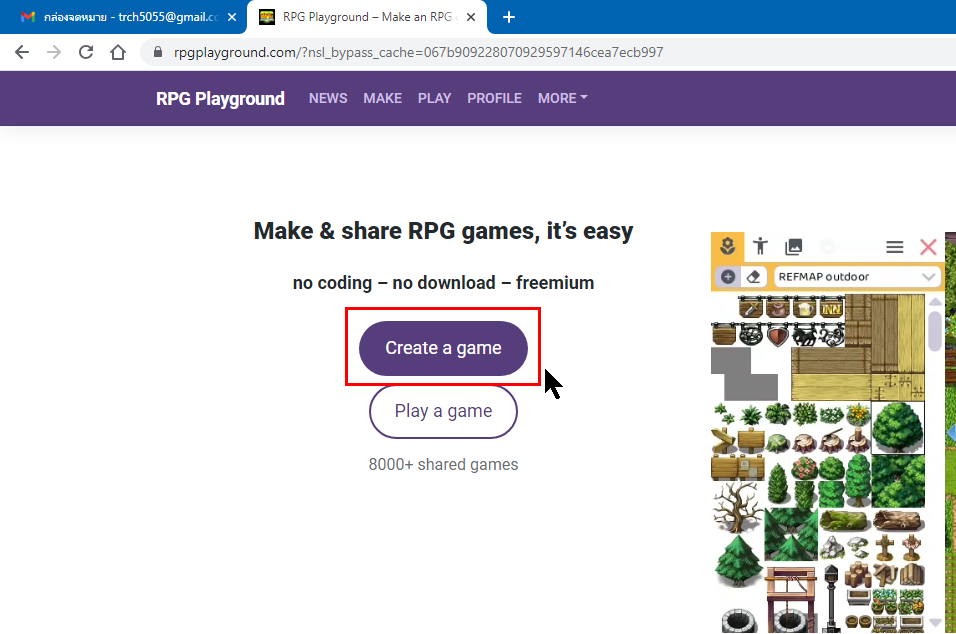This screenshot has width=956, height=634.
Task: Select the stump with axe tile
Action: click(831, 440)
